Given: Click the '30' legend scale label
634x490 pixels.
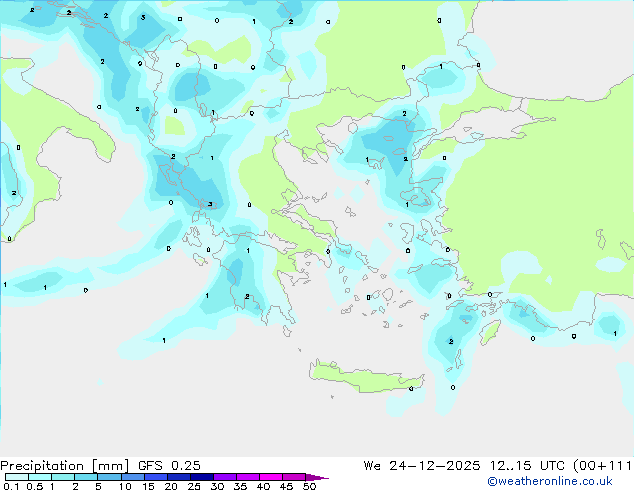Looking at the screenshot, I should pyautogui.click(x=217, y=486).
